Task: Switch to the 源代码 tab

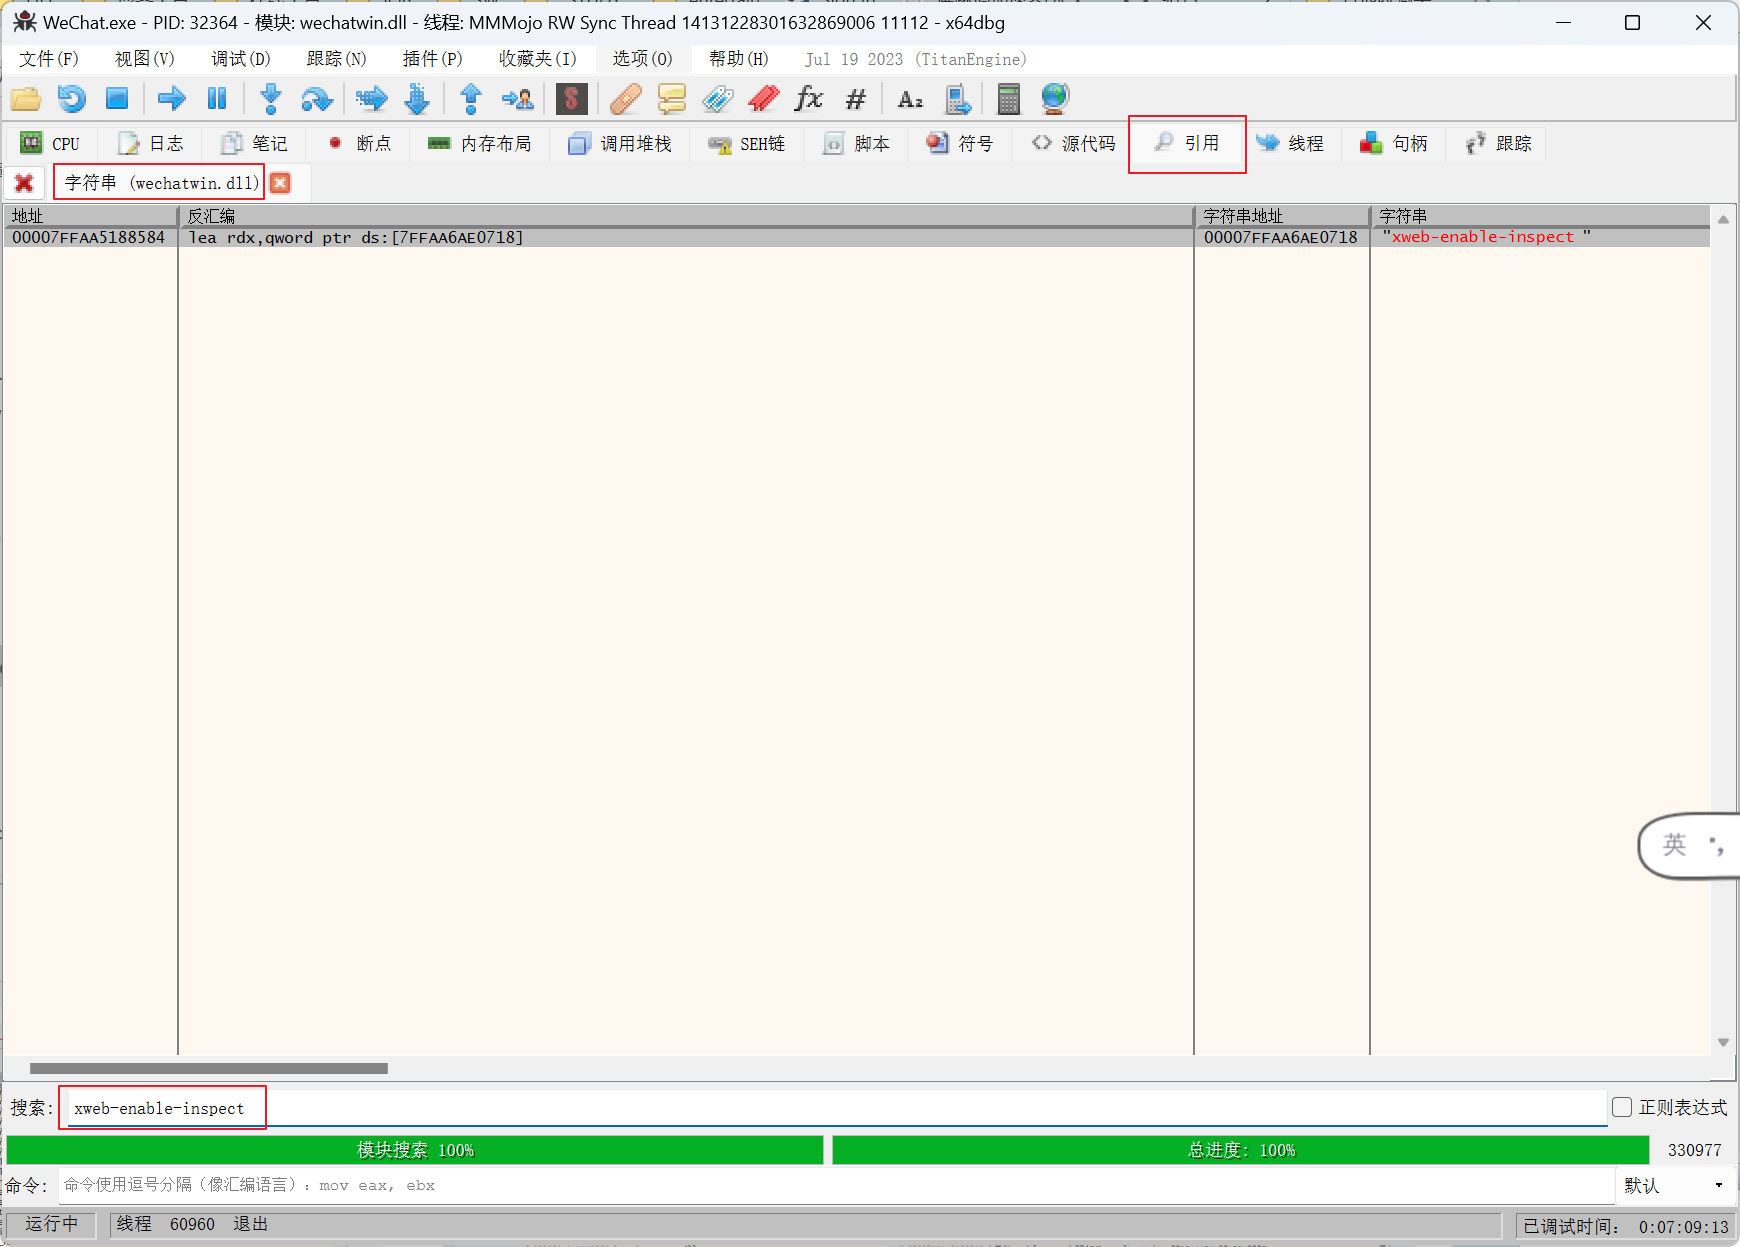Action: pyautogui.click(x=1074, y=144)
